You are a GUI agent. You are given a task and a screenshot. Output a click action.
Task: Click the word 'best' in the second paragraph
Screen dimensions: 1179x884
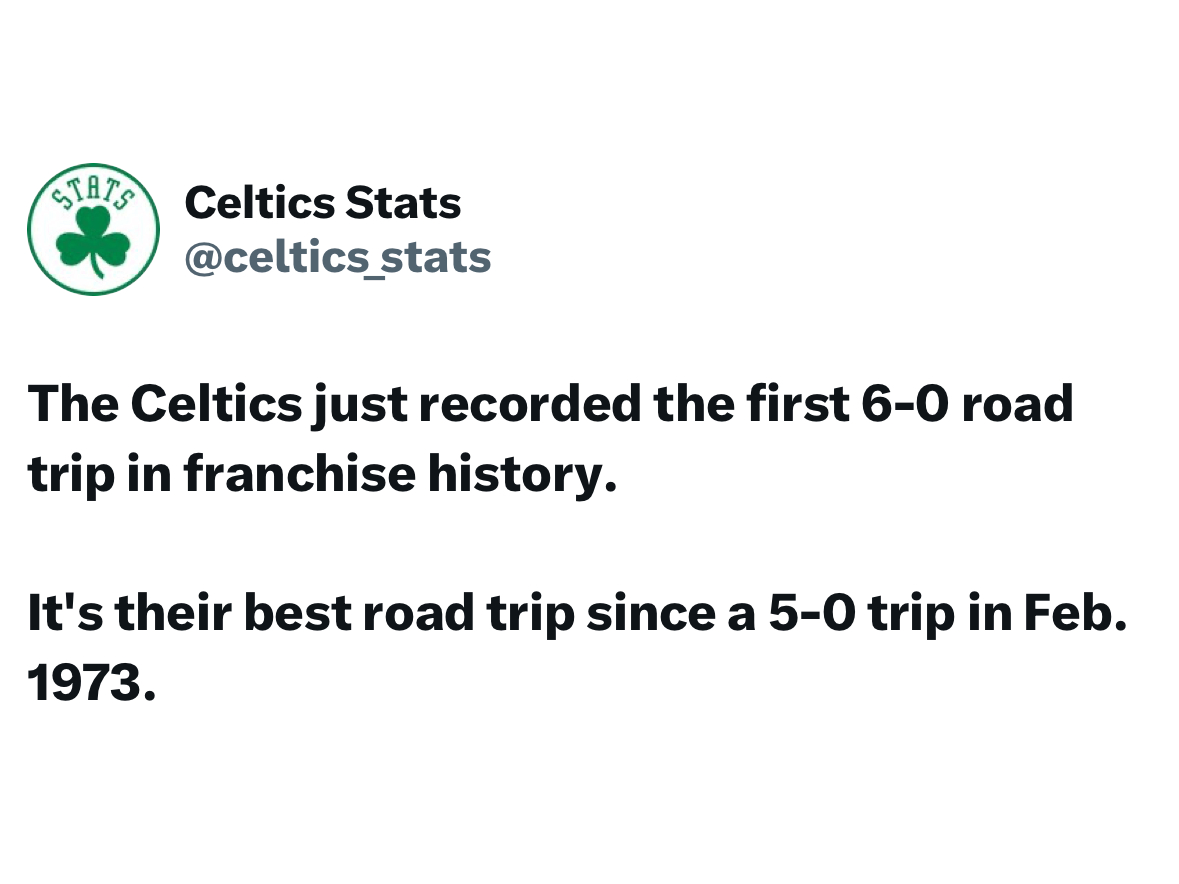[x=298, y=613]
